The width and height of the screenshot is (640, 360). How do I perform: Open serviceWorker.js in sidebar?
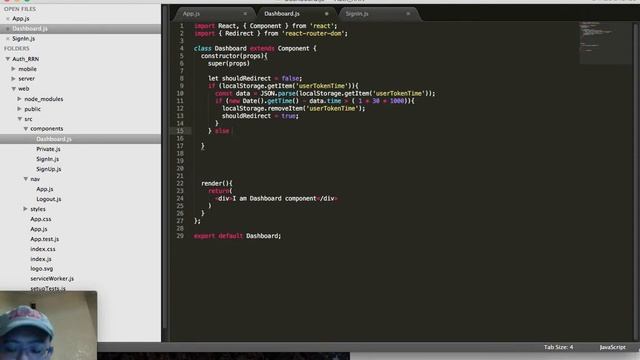(x=52, y=279)
